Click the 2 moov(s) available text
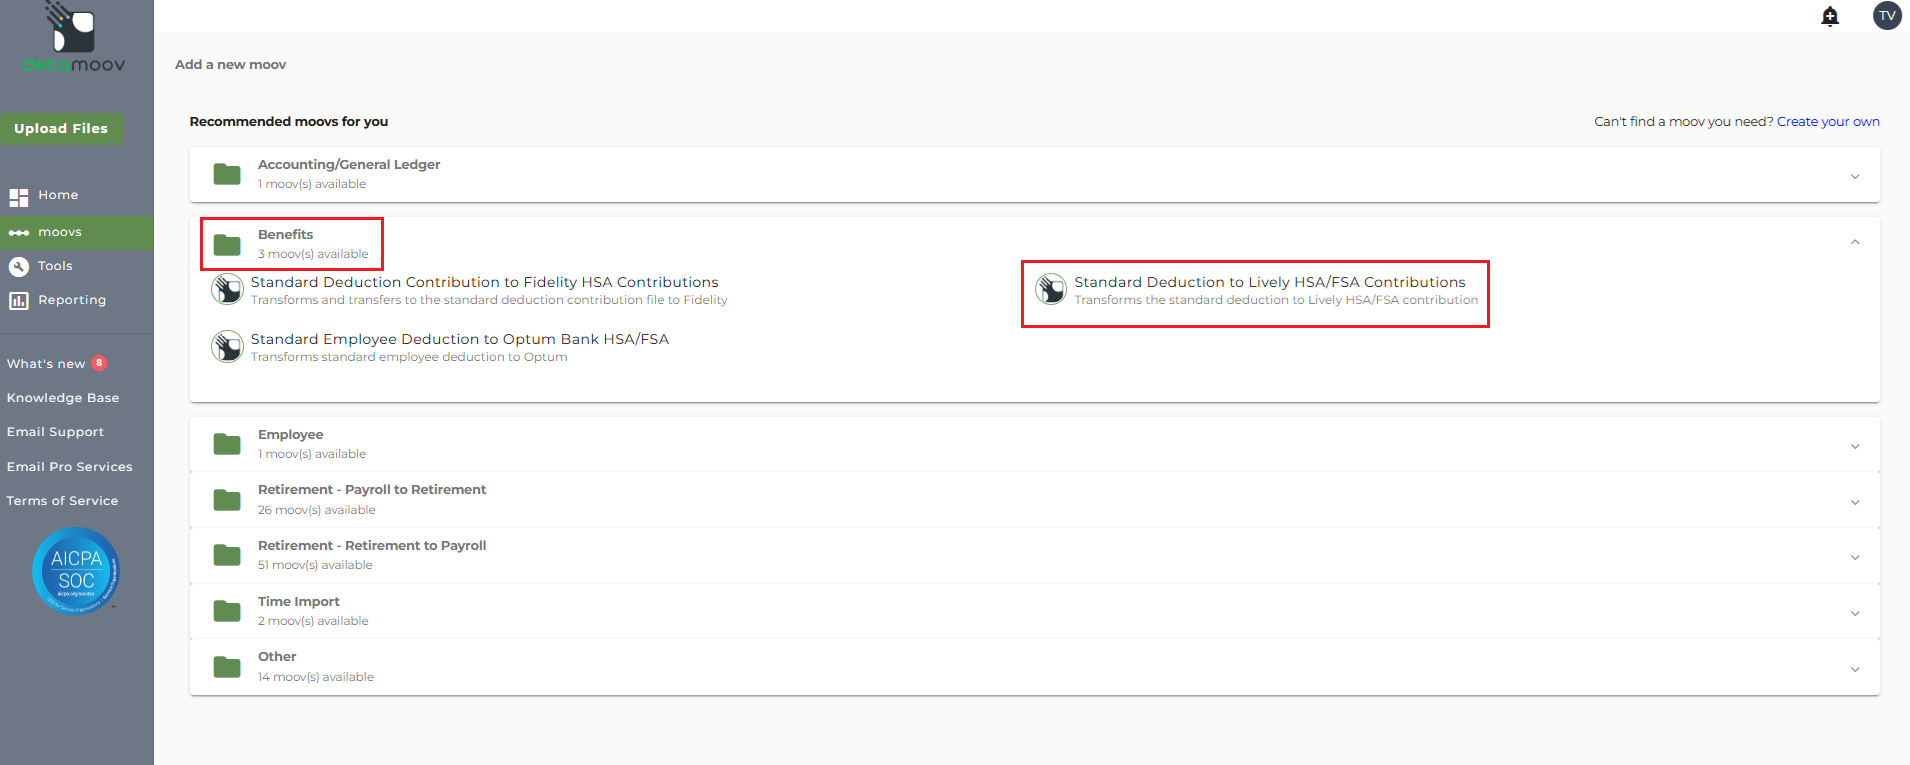The image size is (1910, 765). (x=313, y=621)
